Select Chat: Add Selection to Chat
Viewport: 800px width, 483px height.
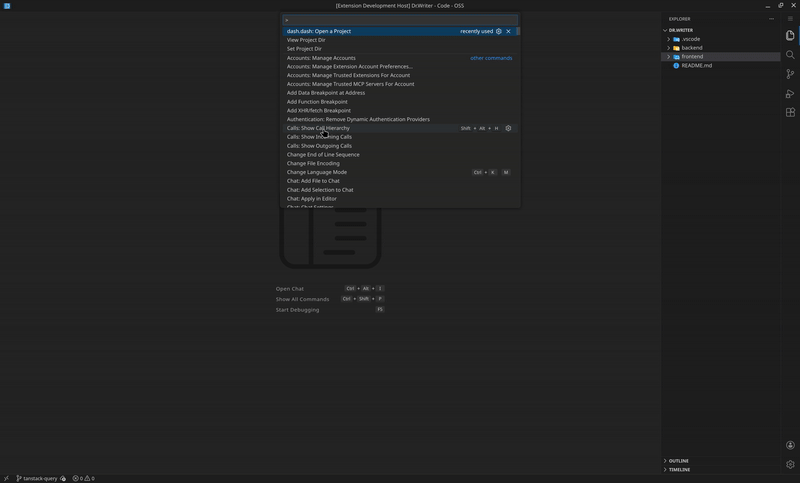400,190
